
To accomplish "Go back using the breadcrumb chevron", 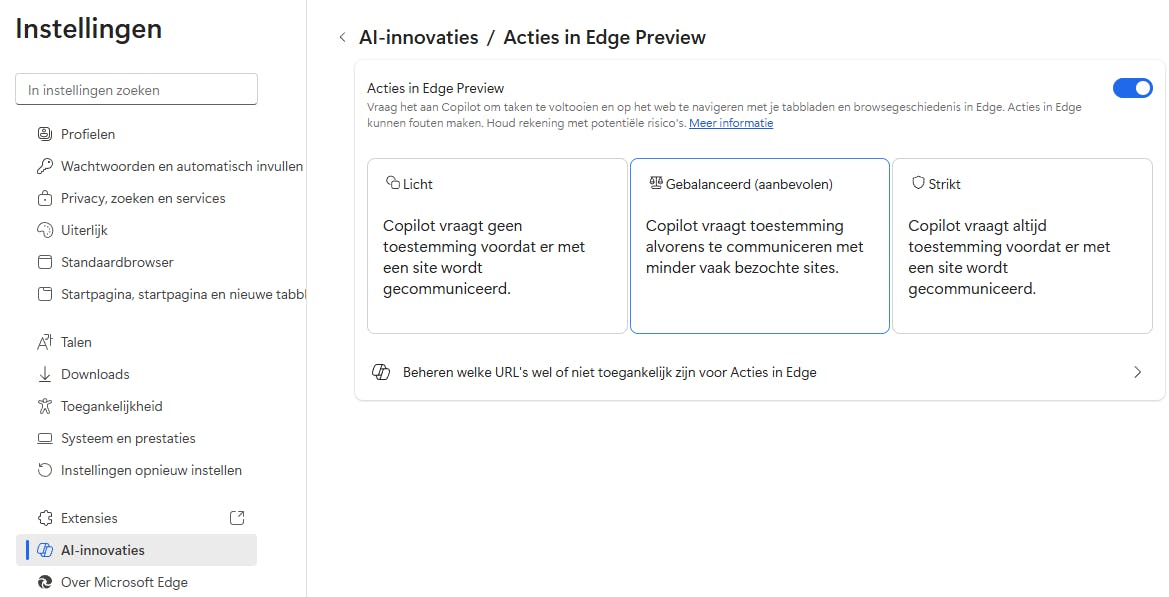I will [342, 38].
